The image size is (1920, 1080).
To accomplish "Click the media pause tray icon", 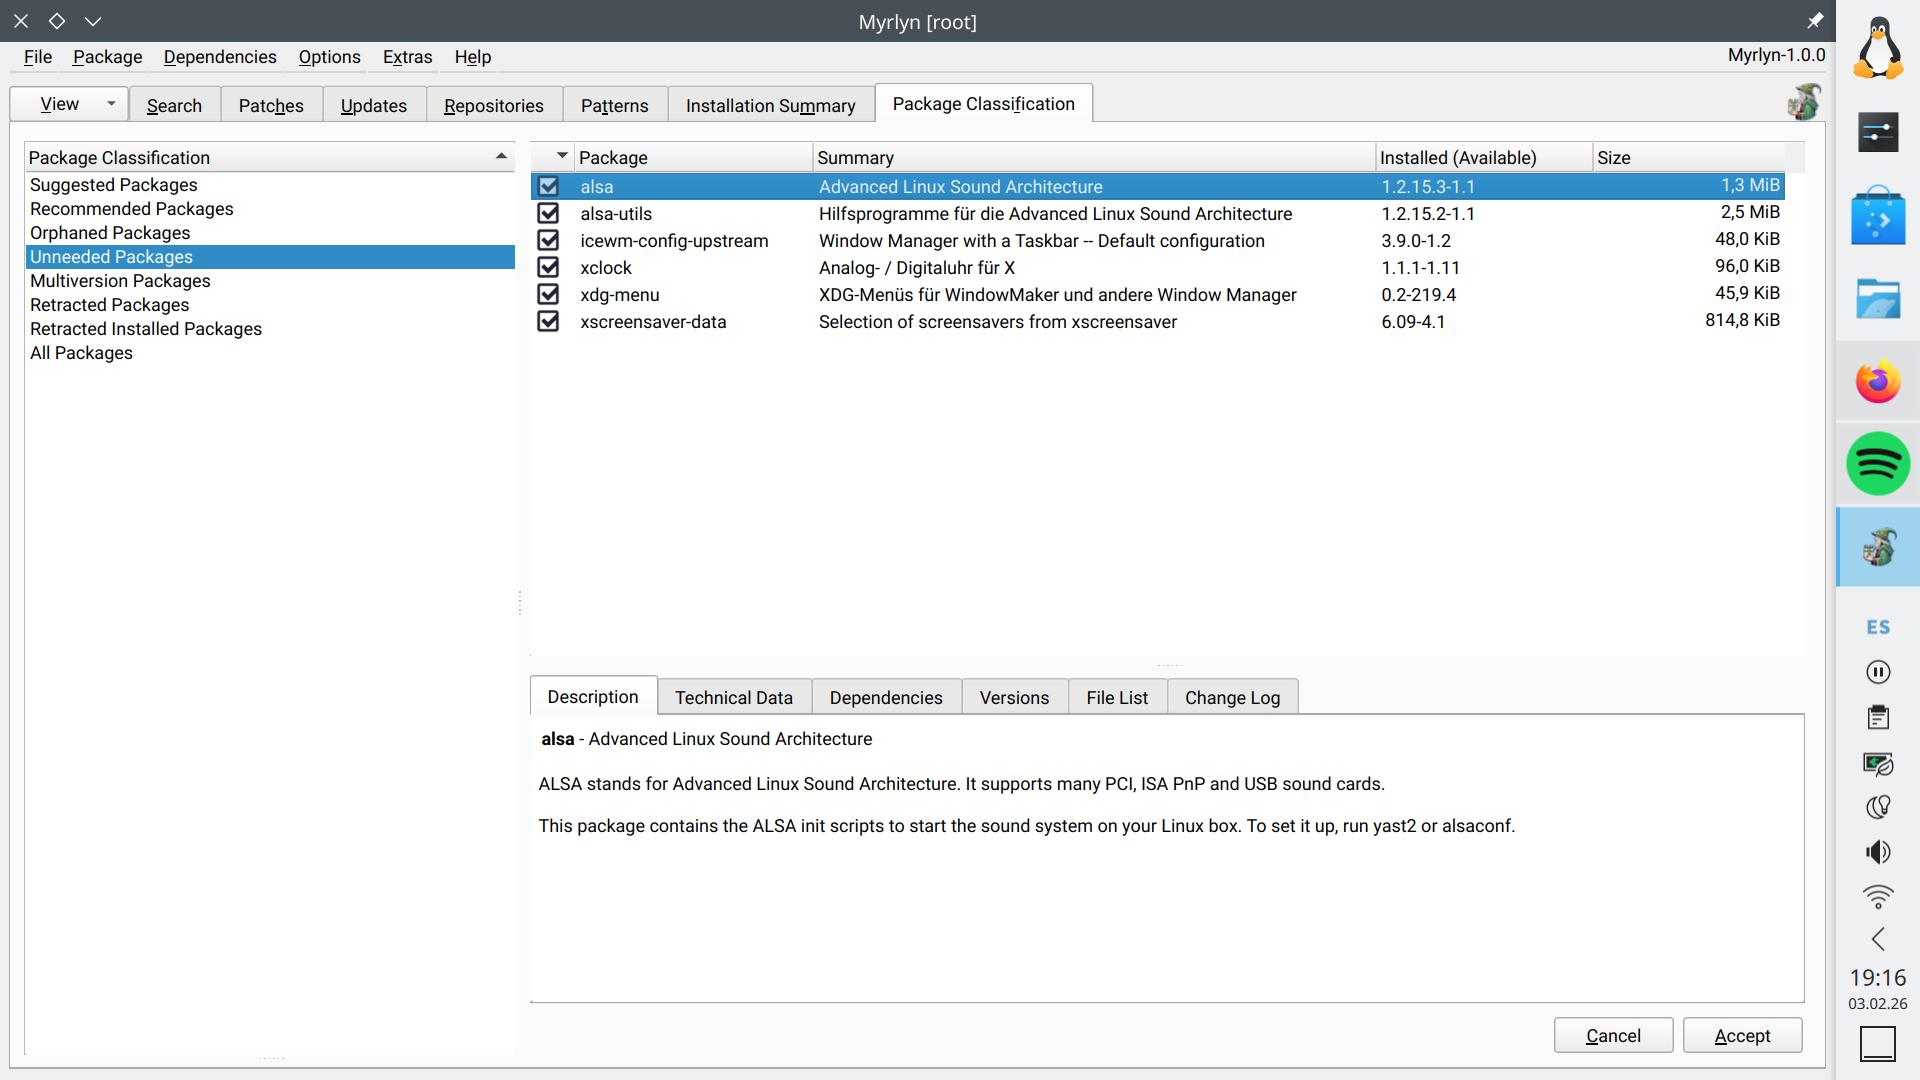I will click(x=1877, y=672).
